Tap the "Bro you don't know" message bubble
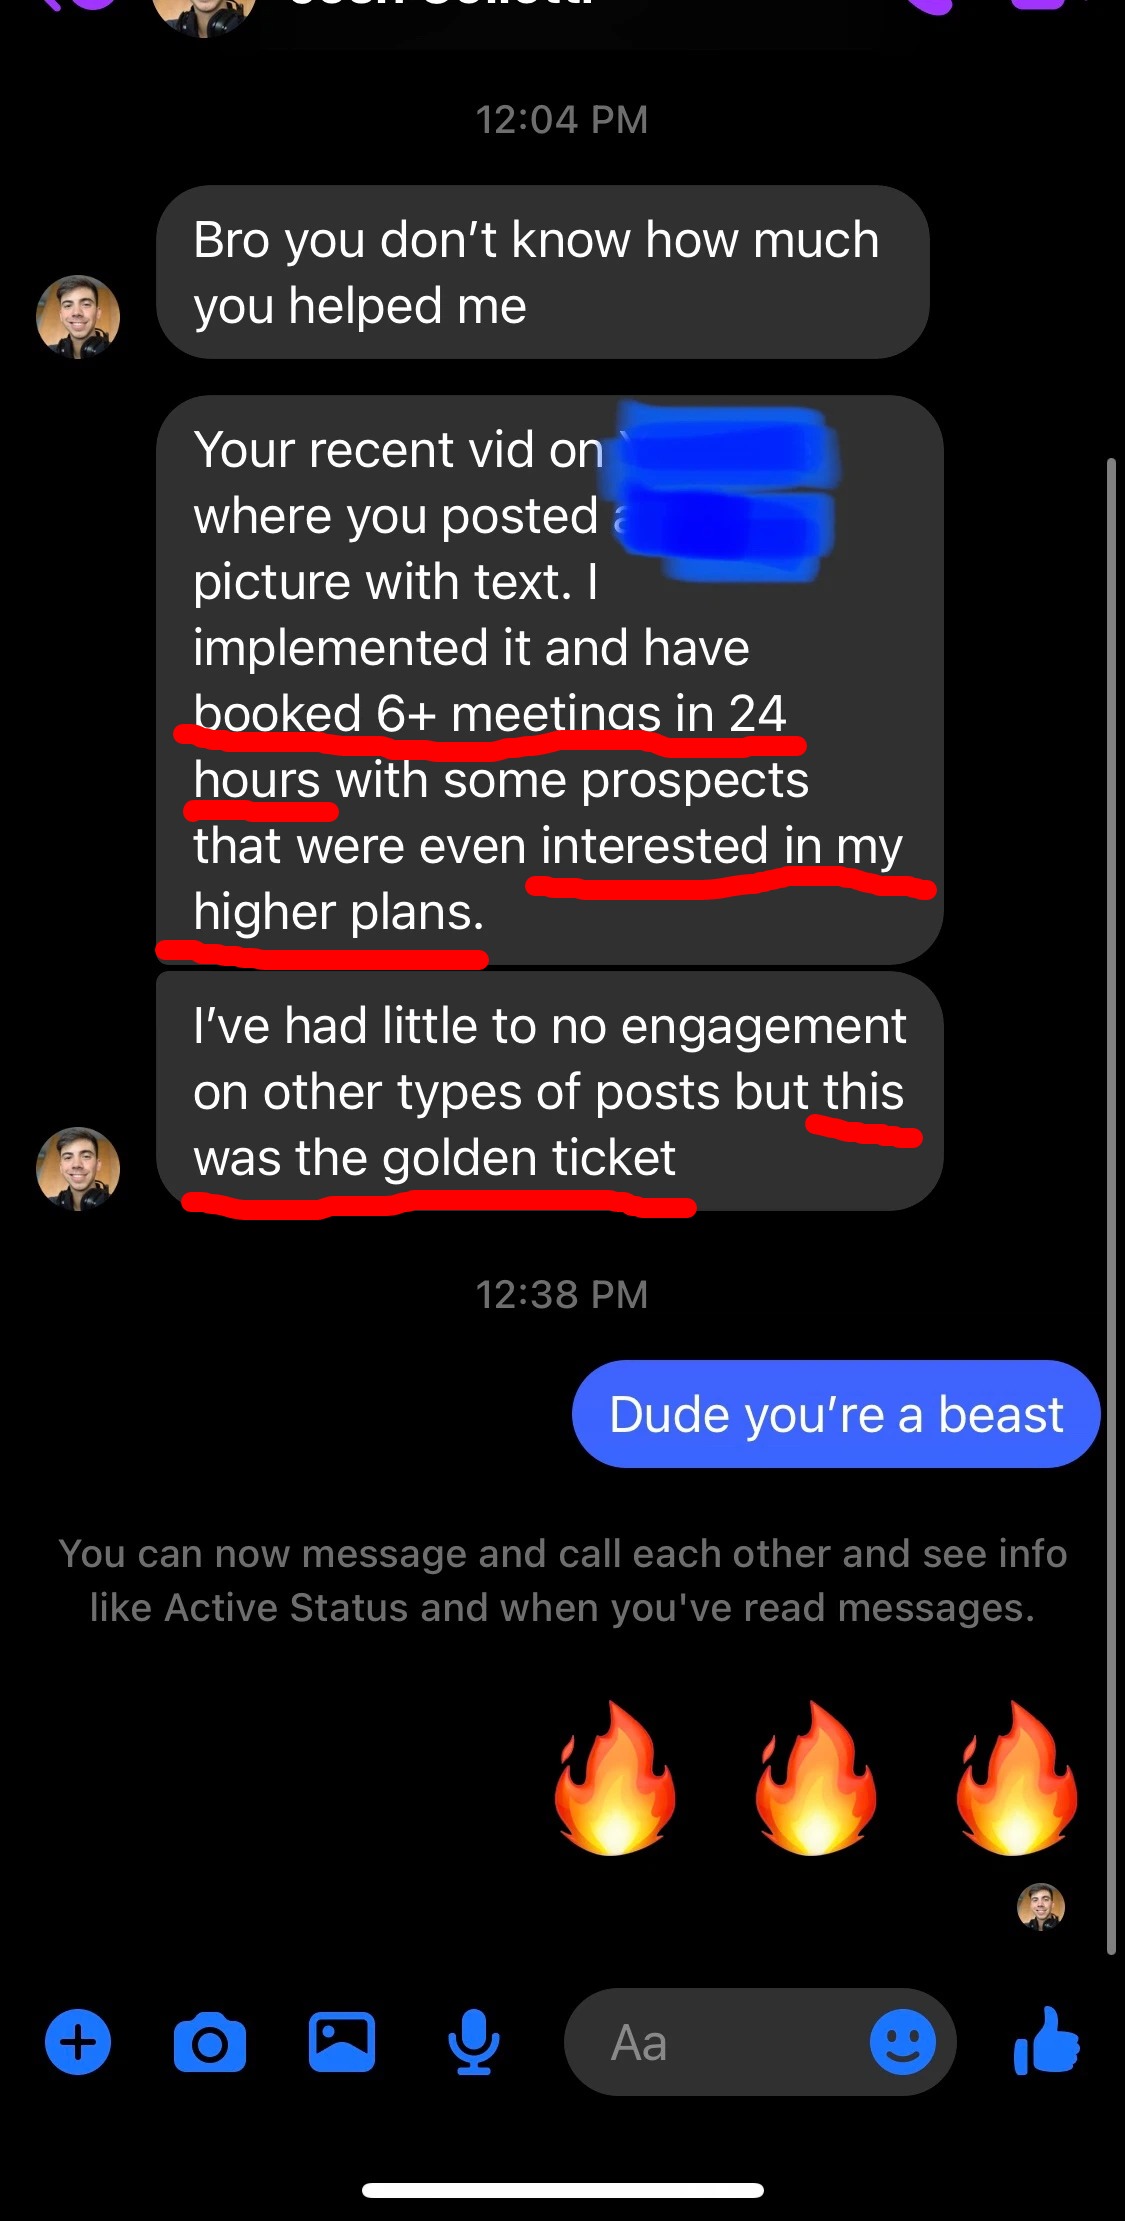Screen dimensions: 1125x2221 click(x=543, y=272)
